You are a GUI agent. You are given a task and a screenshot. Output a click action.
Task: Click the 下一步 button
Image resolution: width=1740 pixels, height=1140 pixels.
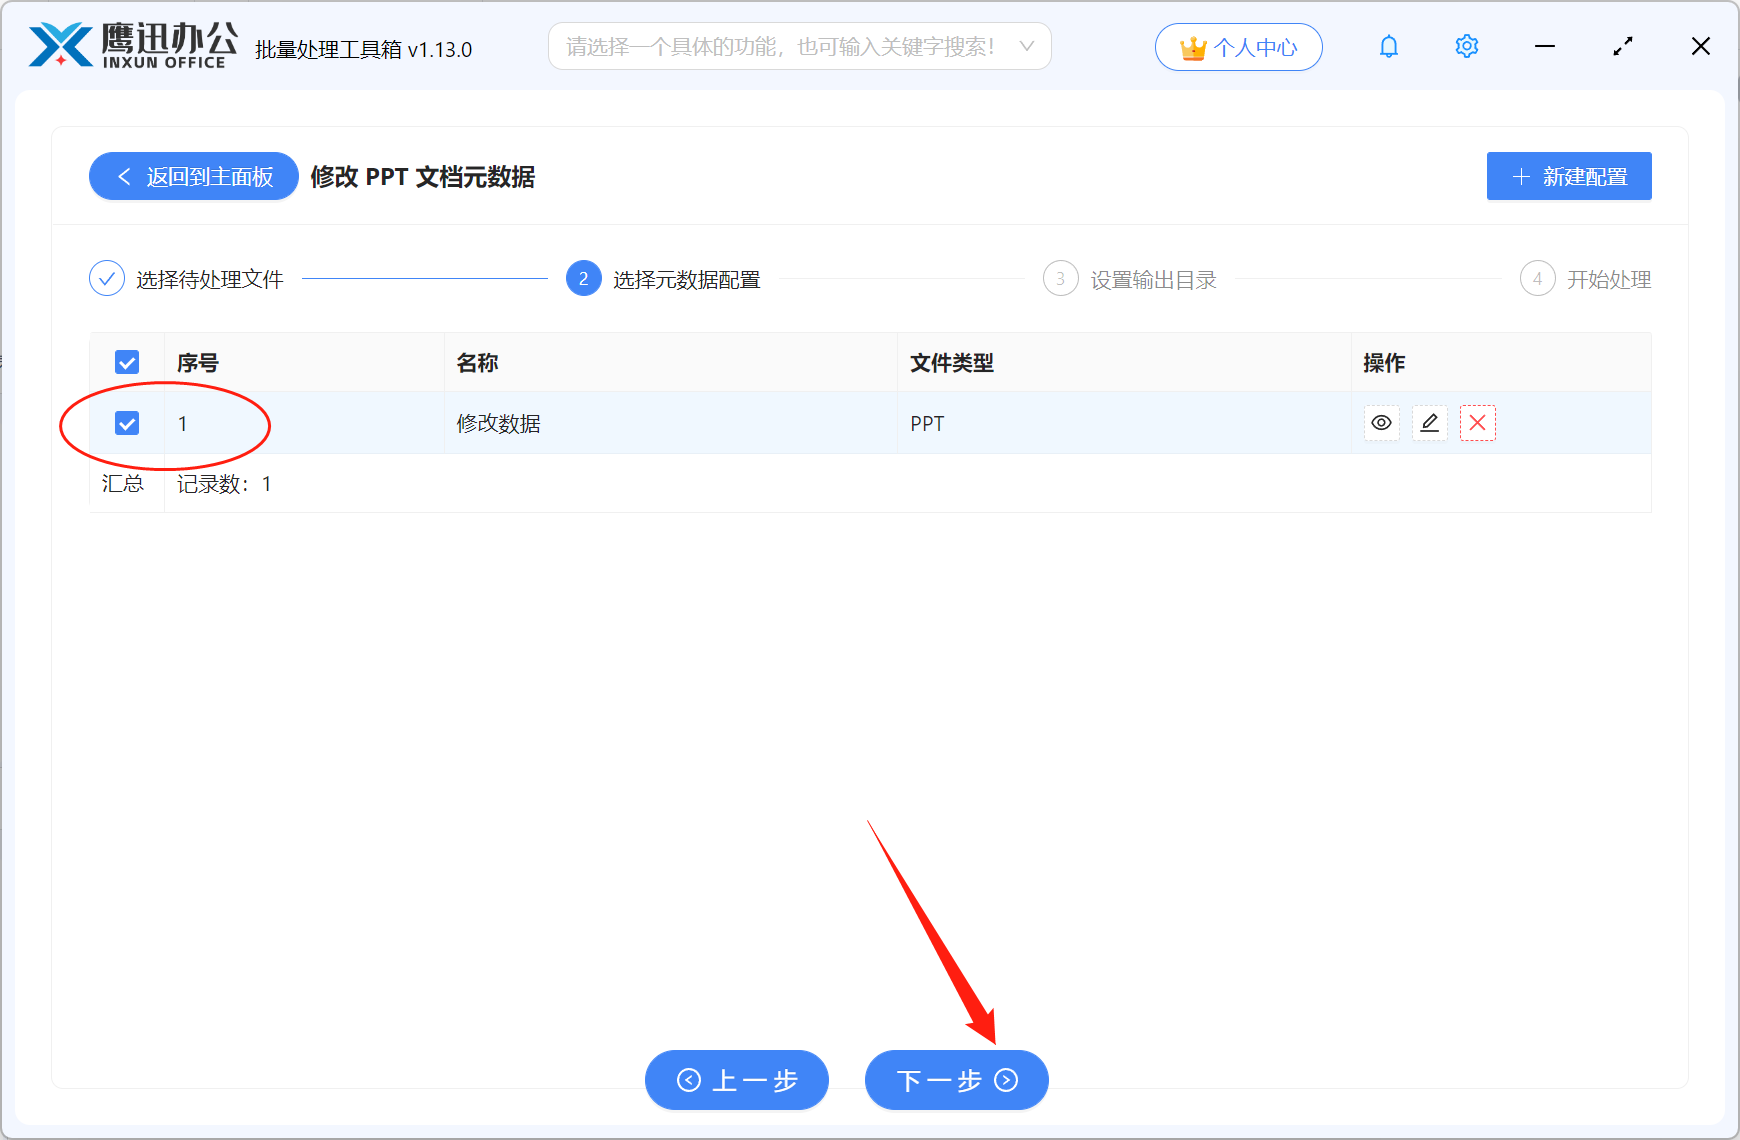point(955,1080)
